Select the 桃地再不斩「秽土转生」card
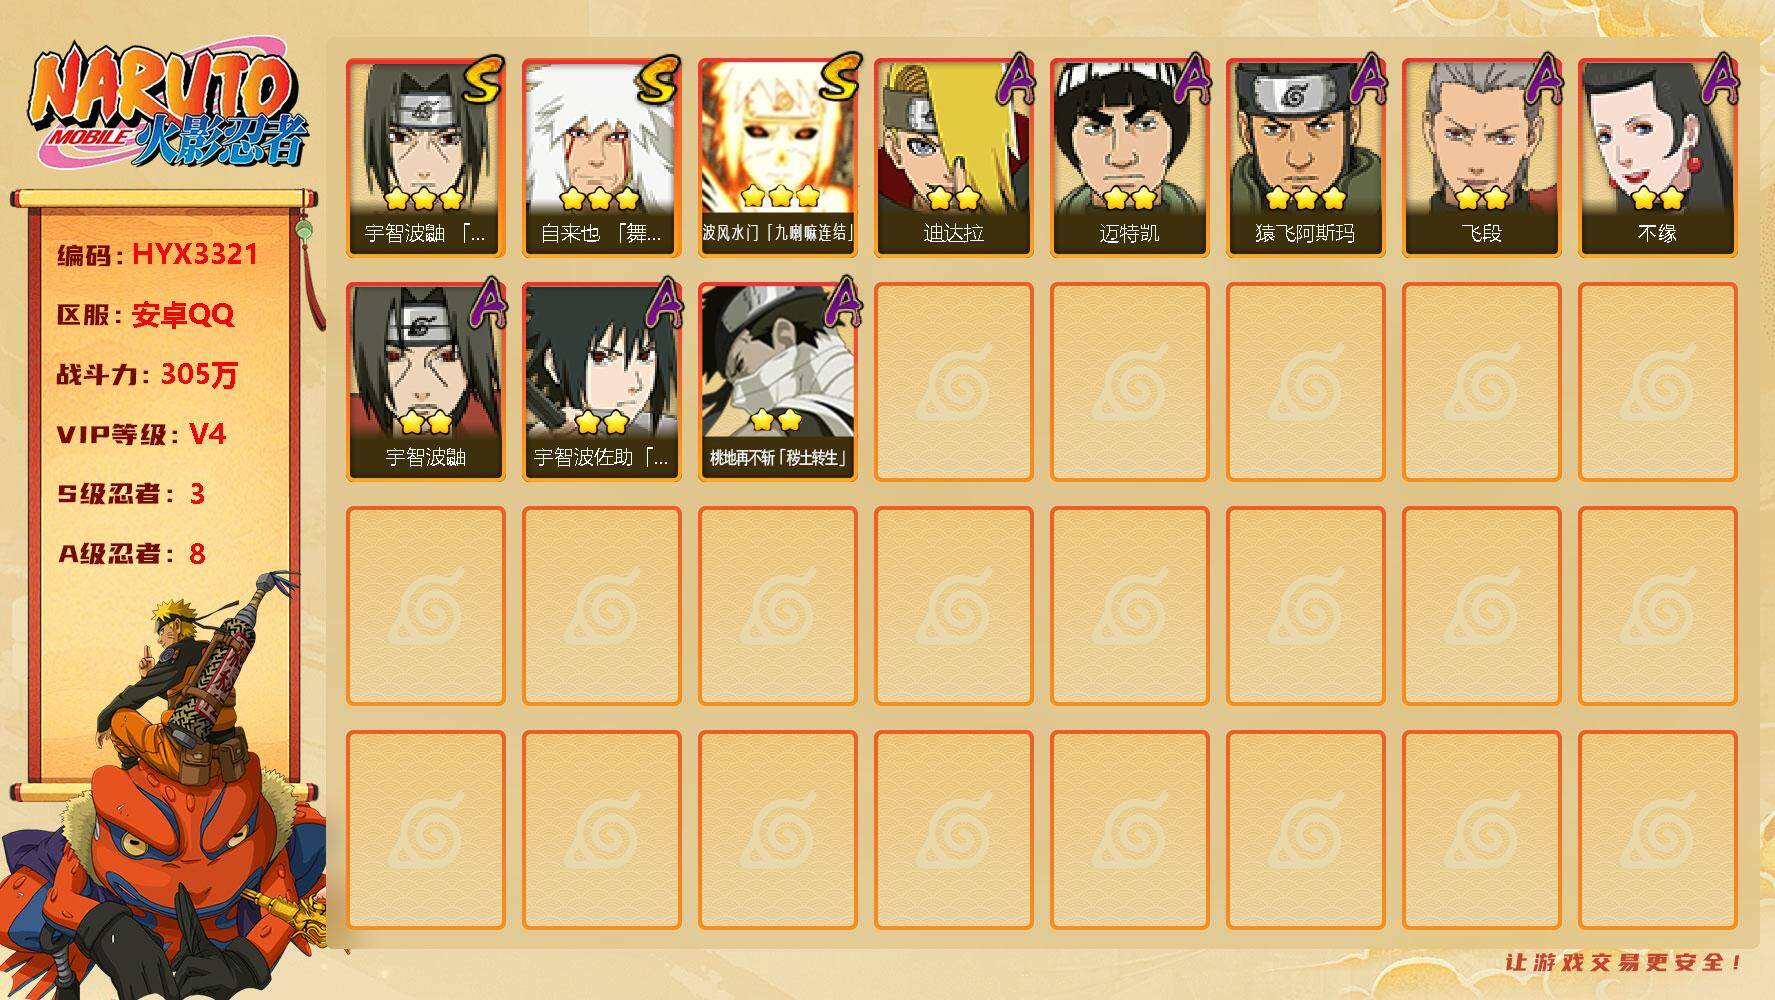 pos(778,382)
